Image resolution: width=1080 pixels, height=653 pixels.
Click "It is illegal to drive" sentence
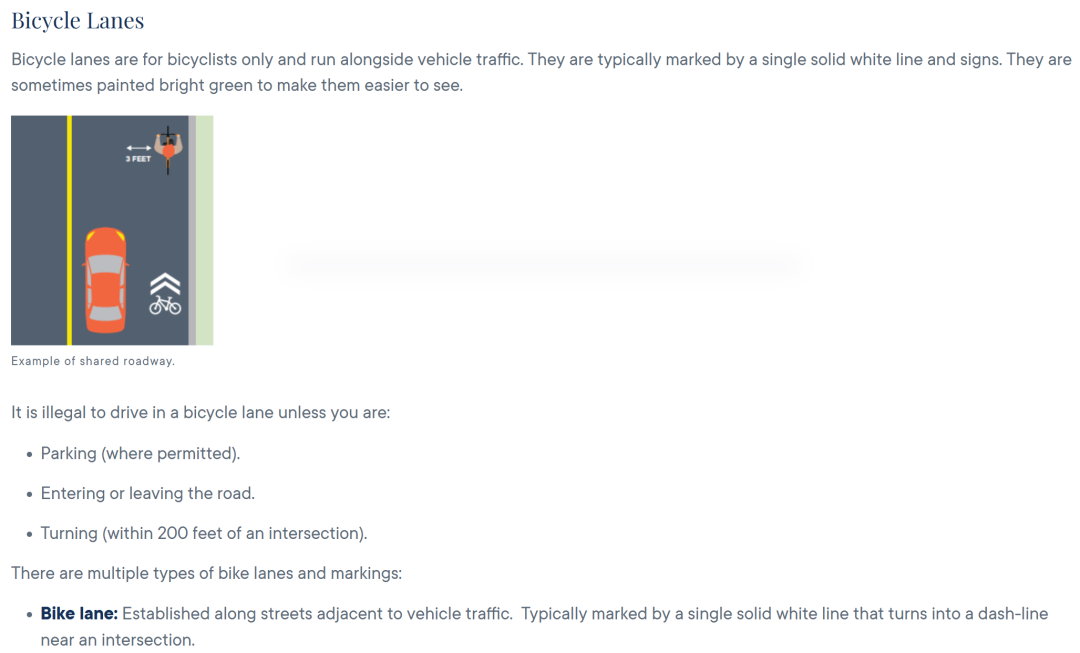200,411
